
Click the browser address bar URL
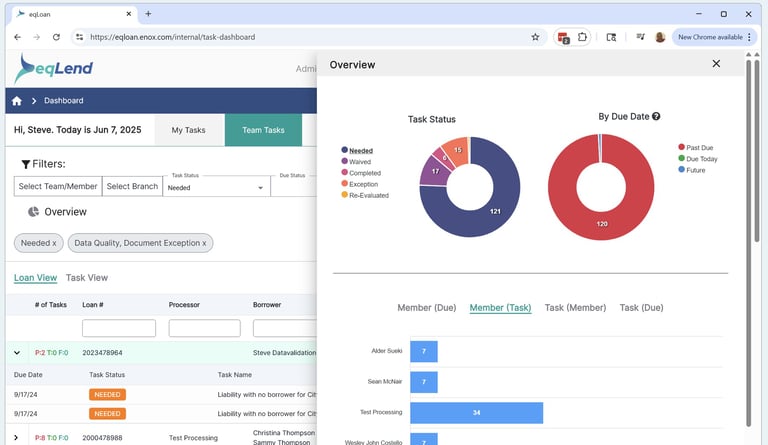172,37
